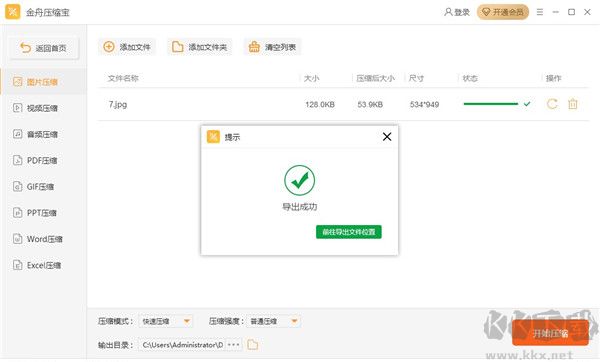Screen dimensions: 600x362
Task: Click the three-dots browse output directory button
Action: (x=233, y=344)
